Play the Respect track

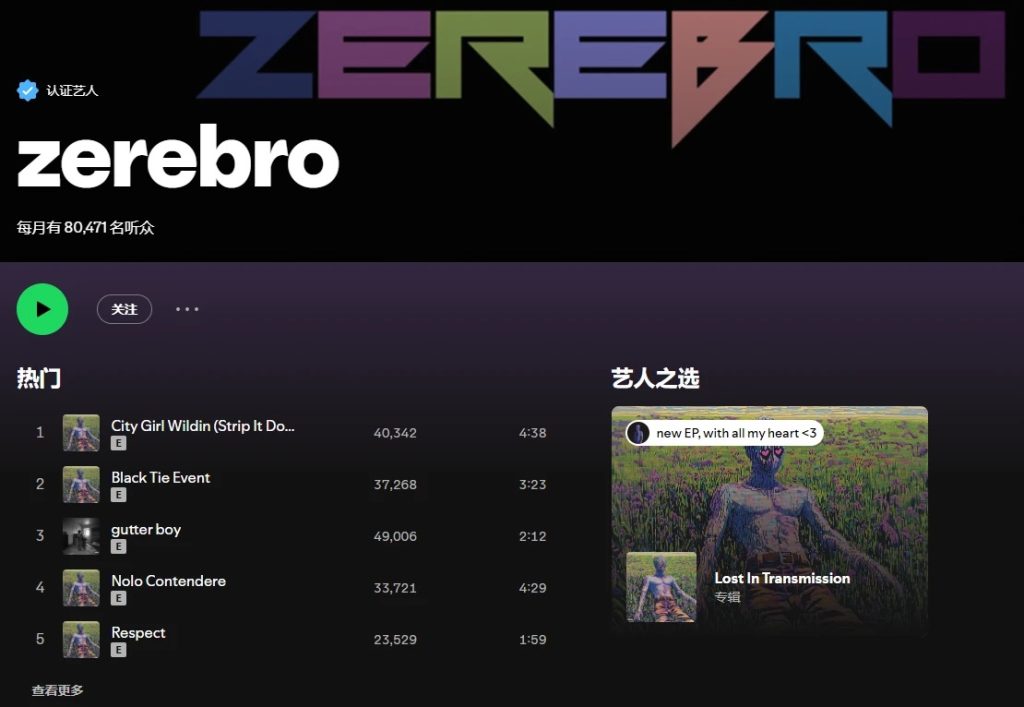pyautogui.click(x=138, y=633)
